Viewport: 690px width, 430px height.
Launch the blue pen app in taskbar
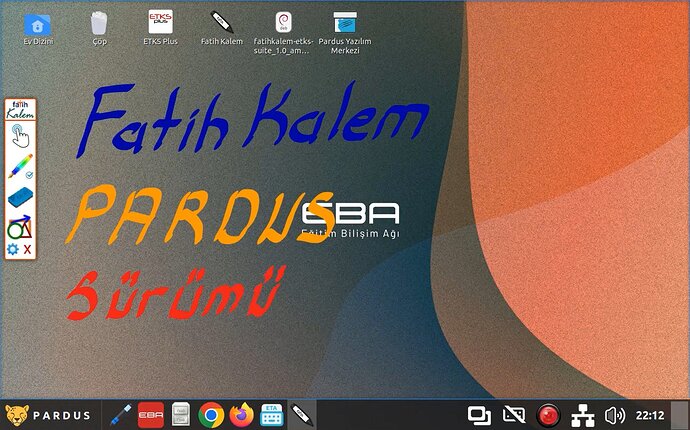point(120,415)
